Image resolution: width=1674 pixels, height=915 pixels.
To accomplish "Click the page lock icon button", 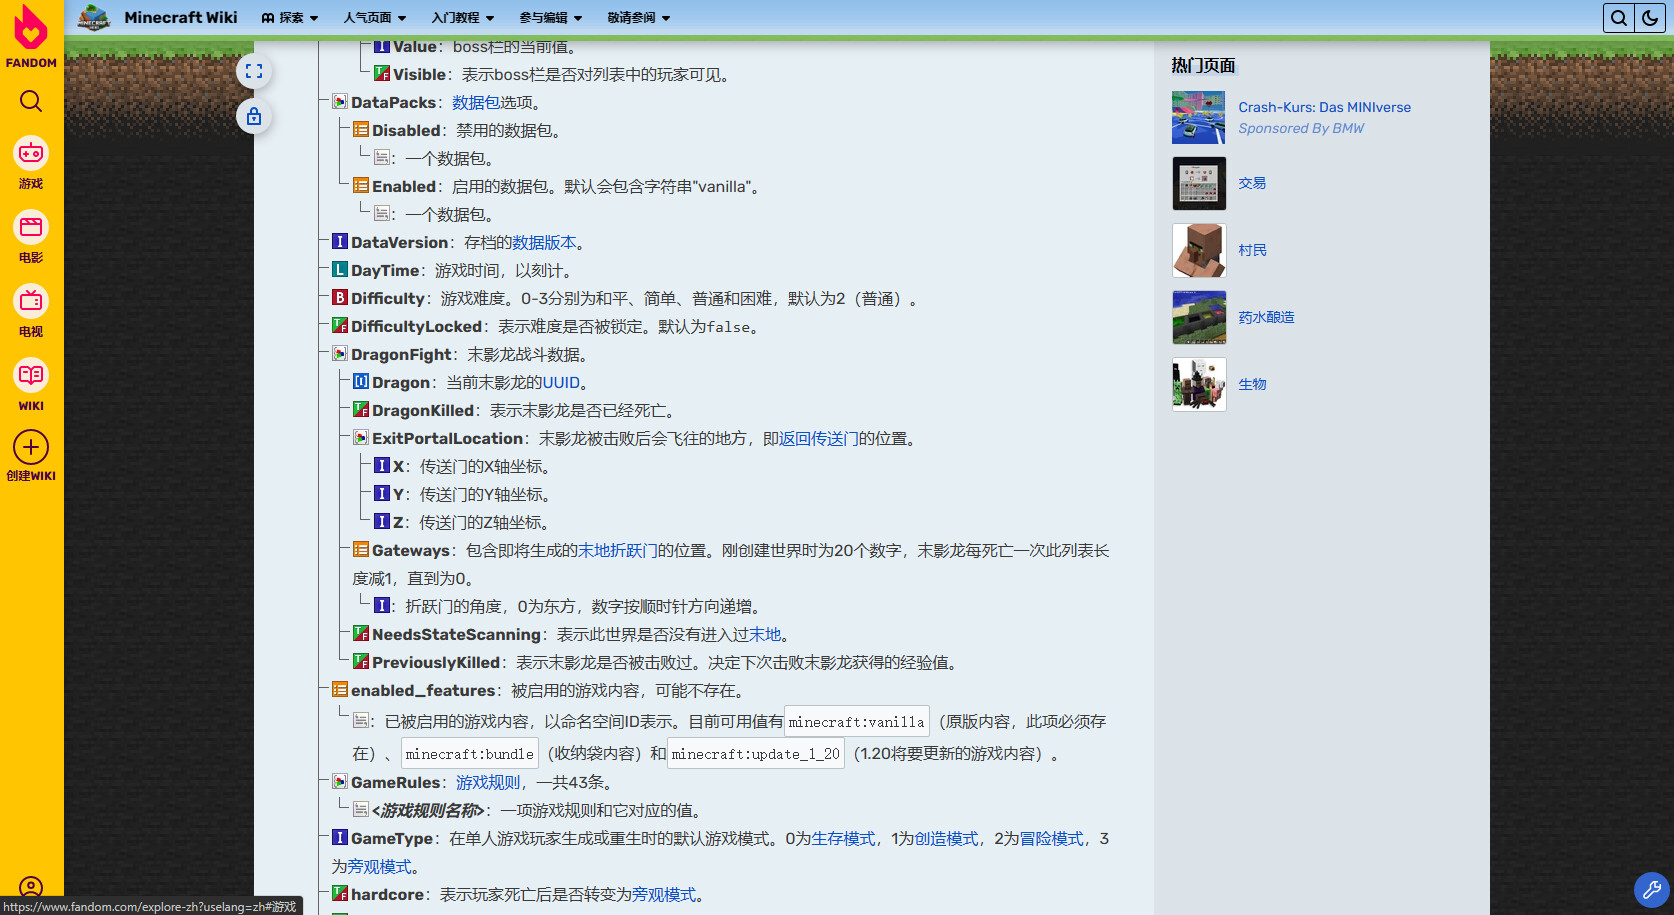I will click(x=254, y=116).
